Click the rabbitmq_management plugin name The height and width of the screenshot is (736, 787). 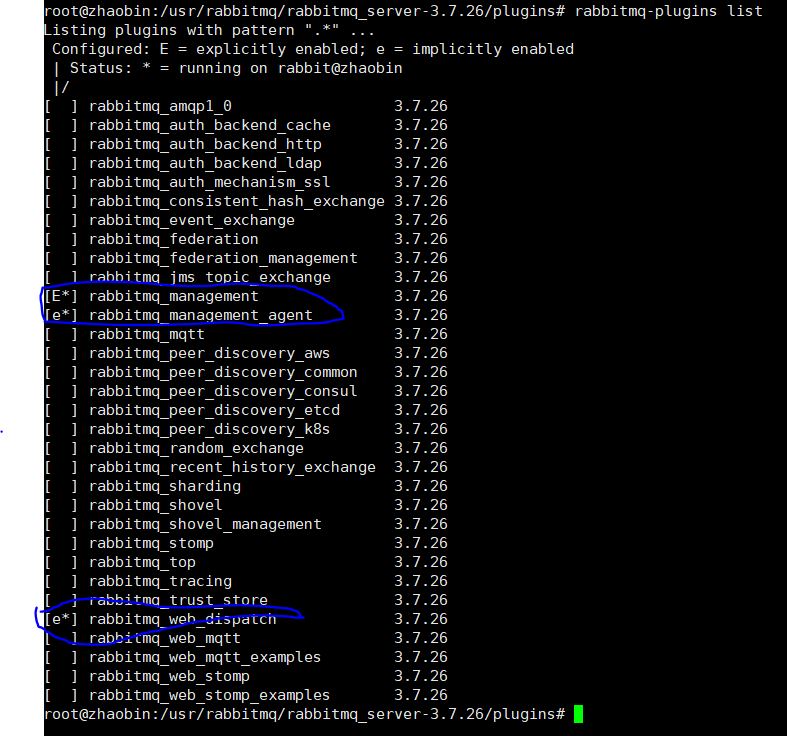coord(174,296)
